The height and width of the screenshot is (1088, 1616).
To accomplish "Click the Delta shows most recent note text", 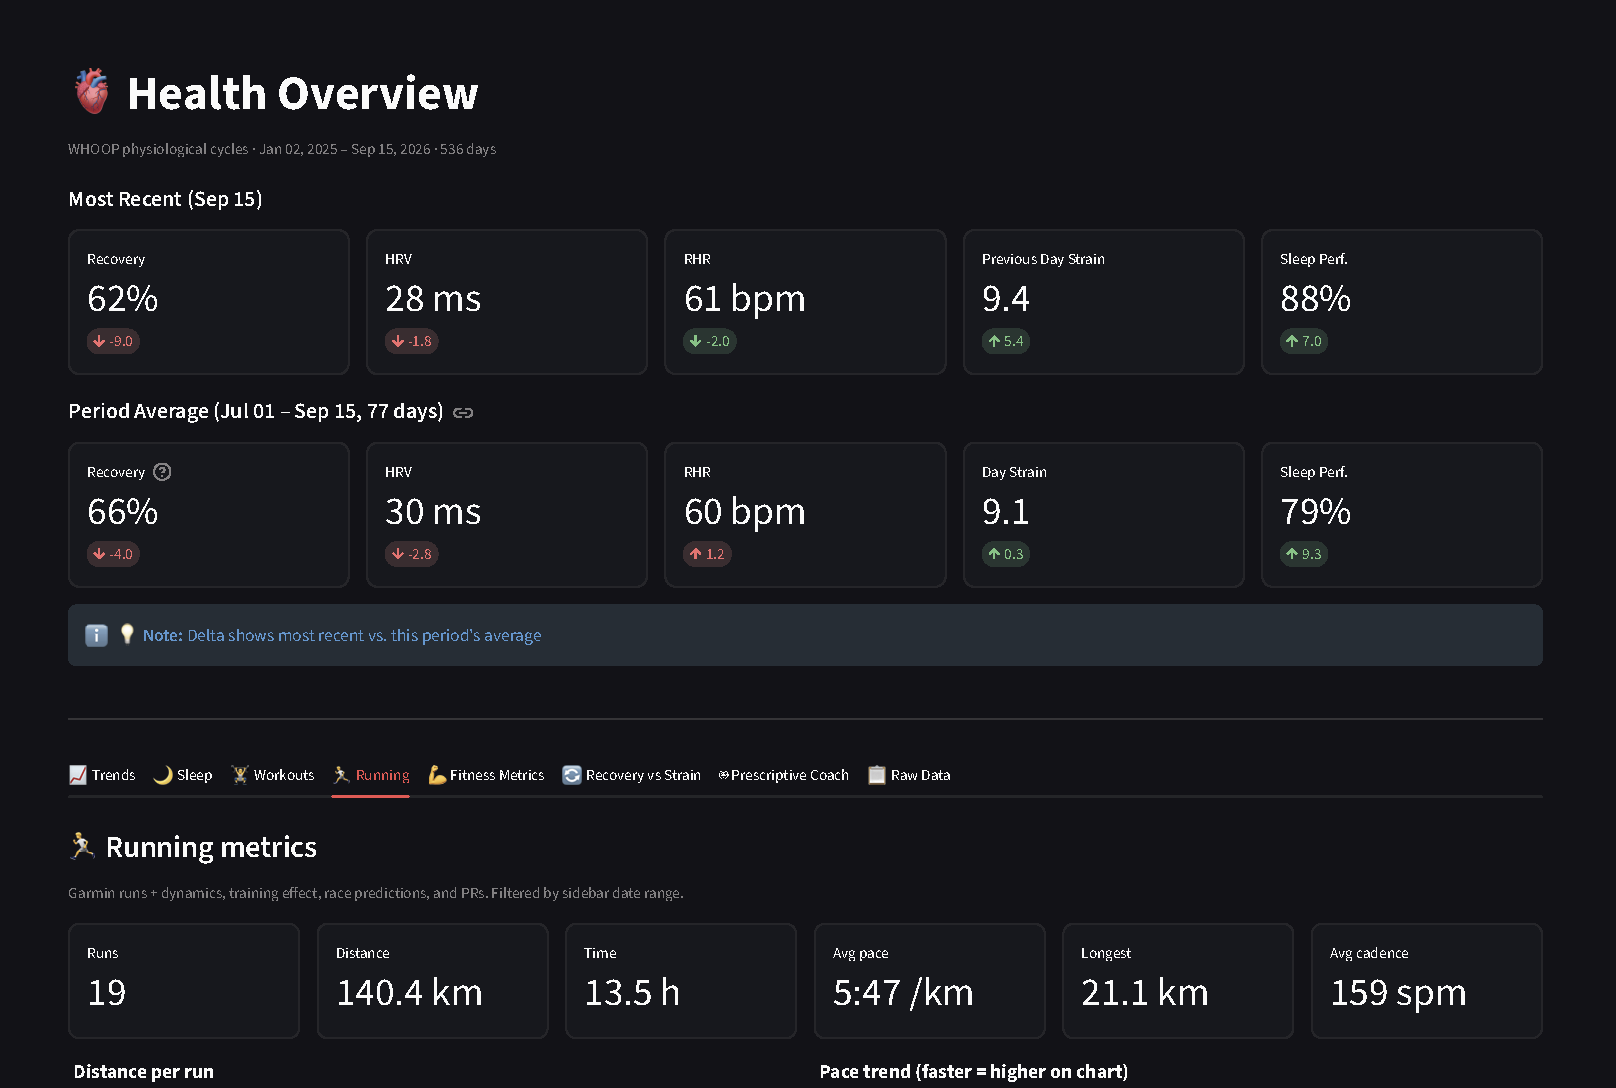I will [364, 635].
